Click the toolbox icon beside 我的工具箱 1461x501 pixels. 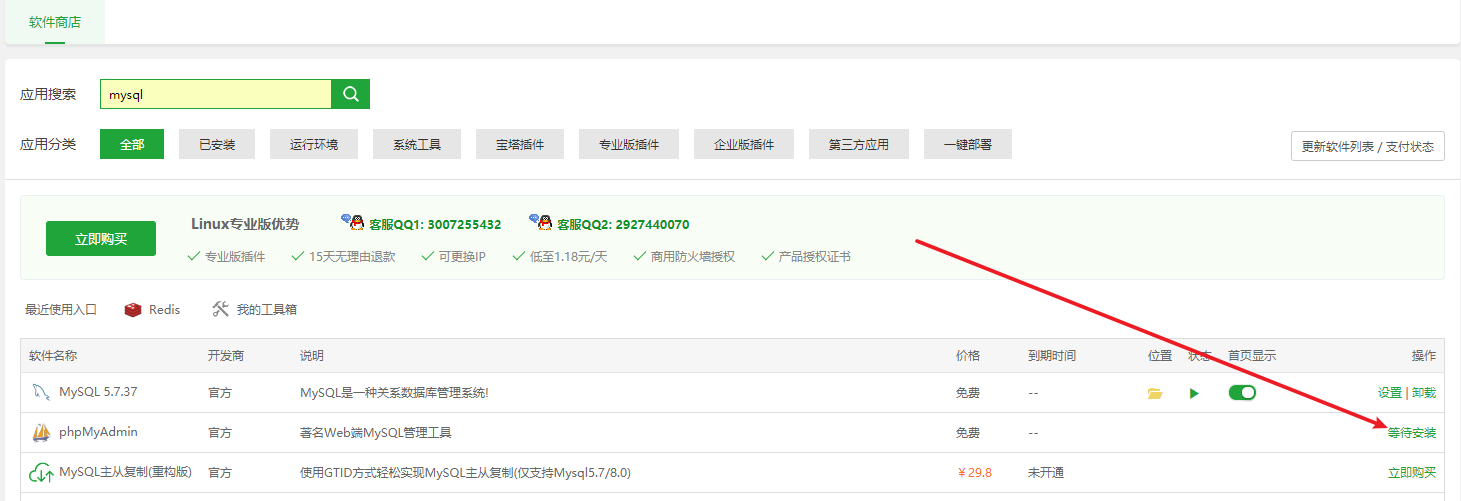tap(221, 310)
